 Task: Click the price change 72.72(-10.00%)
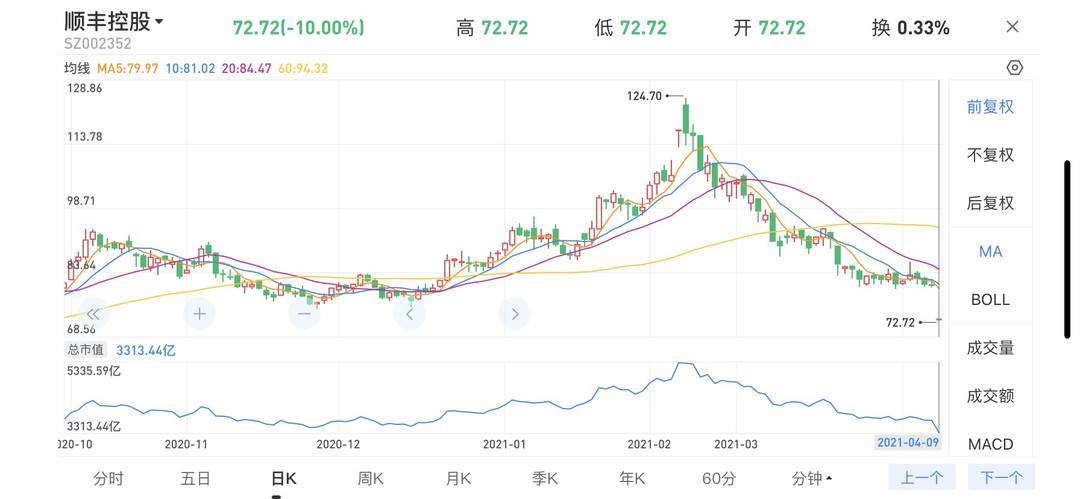[x=298, y=28]
